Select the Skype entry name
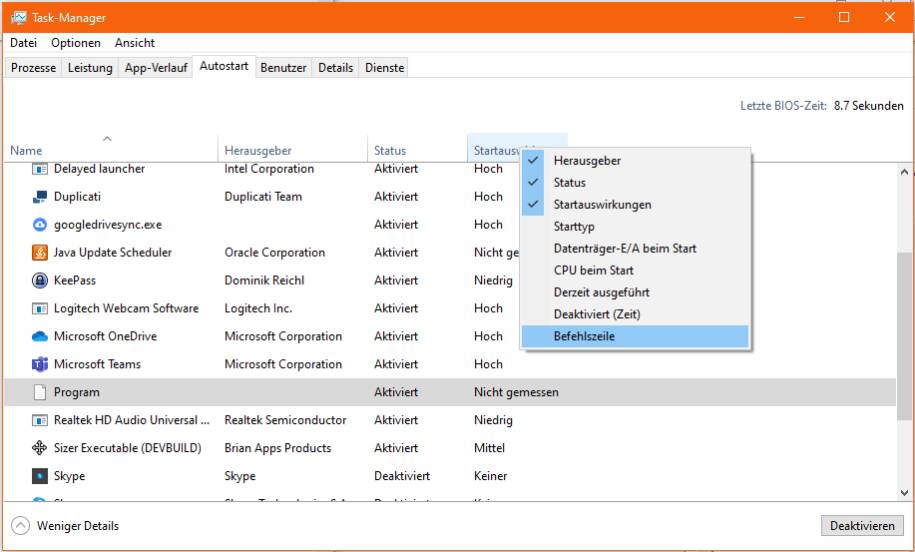 69,476
